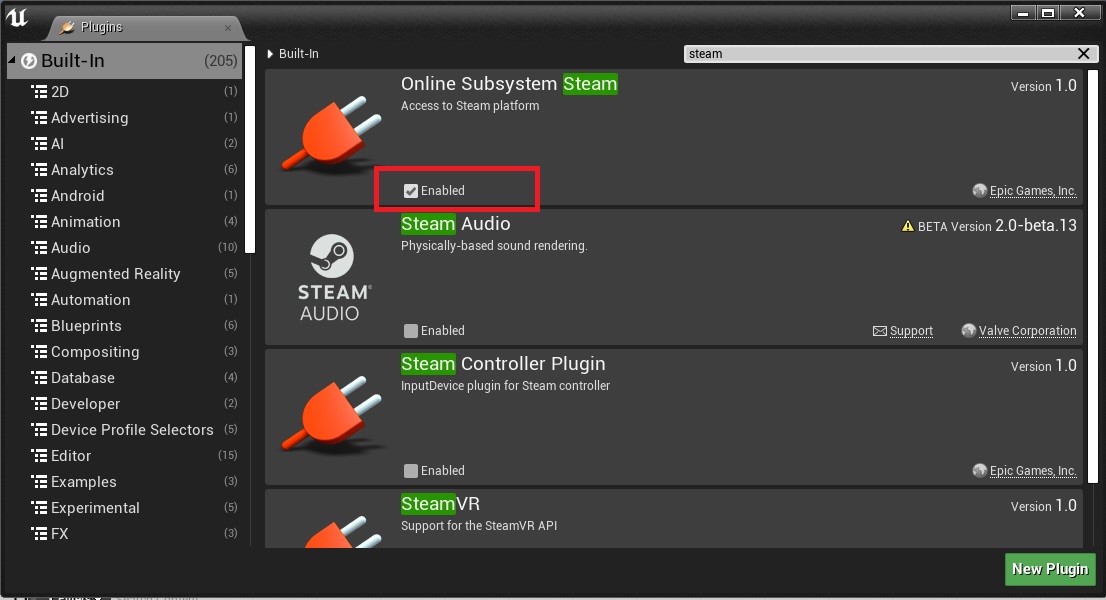Click the Unreal Engine logo icon
The height and width of the screenshot is (600, 1106).
(x=17, y=17)
